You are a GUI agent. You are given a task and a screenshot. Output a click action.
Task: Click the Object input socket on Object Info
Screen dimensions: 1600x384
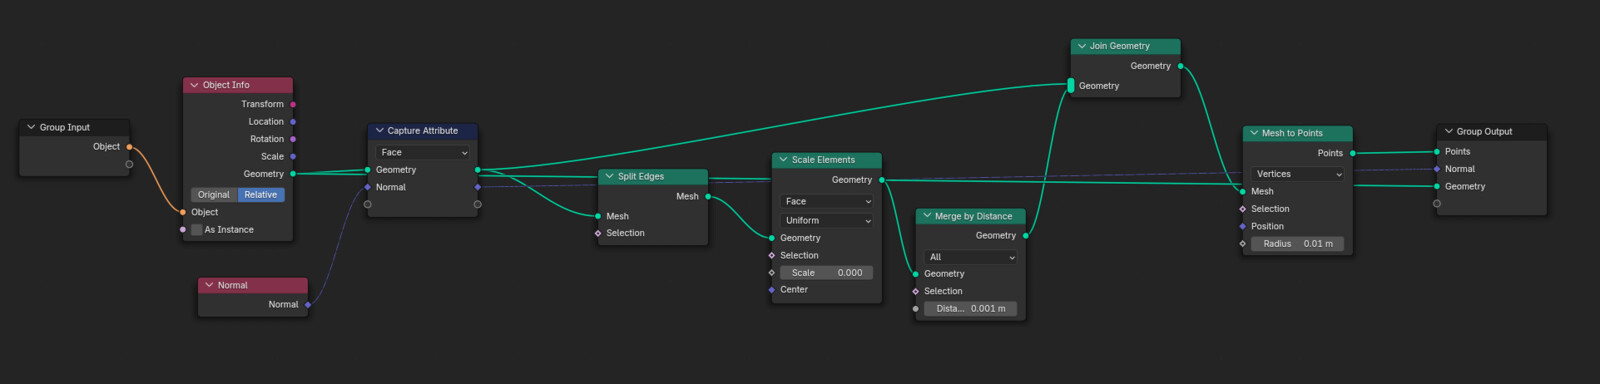click(183, 212)
